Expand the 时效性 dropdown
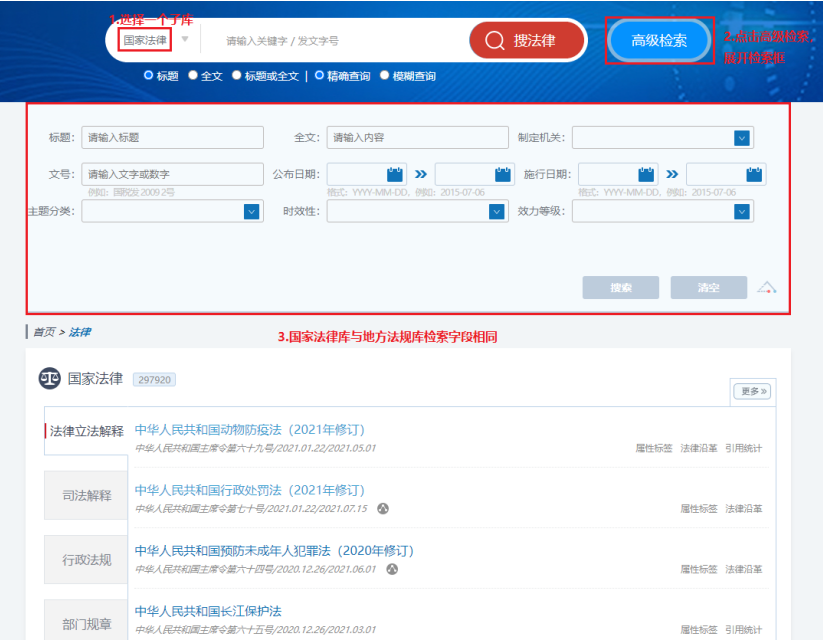This screenshot has height=642, width=823. point(497,212)
